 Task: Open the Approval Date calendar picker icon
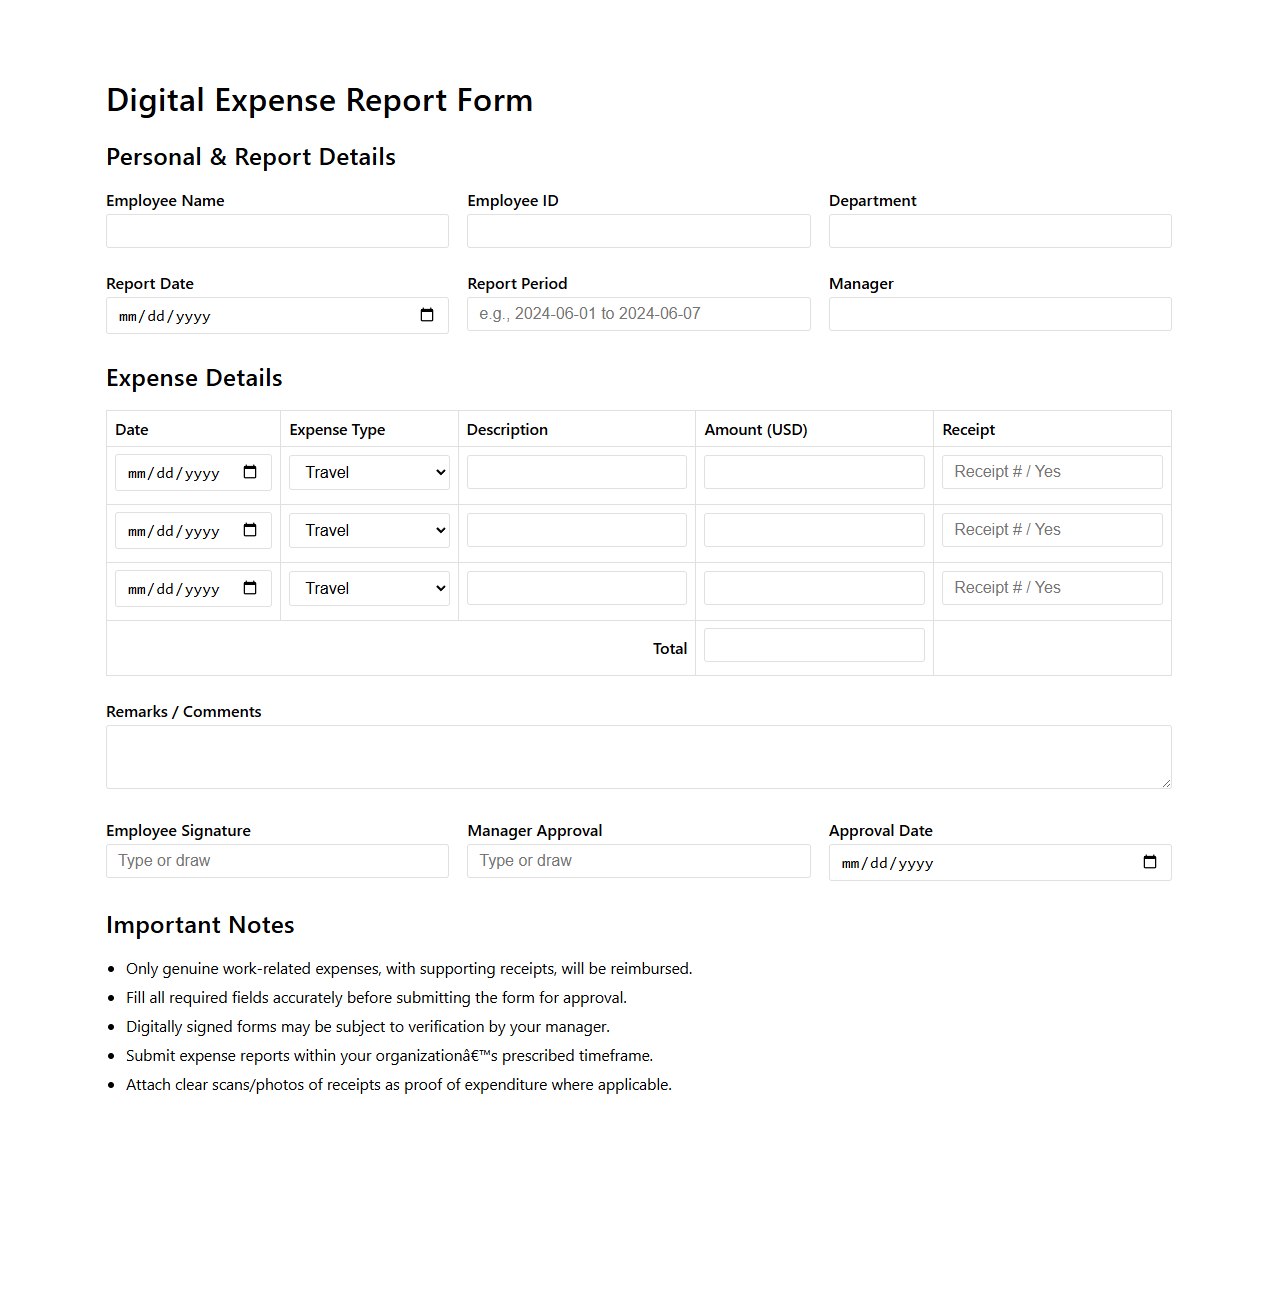coord(1150,862)
